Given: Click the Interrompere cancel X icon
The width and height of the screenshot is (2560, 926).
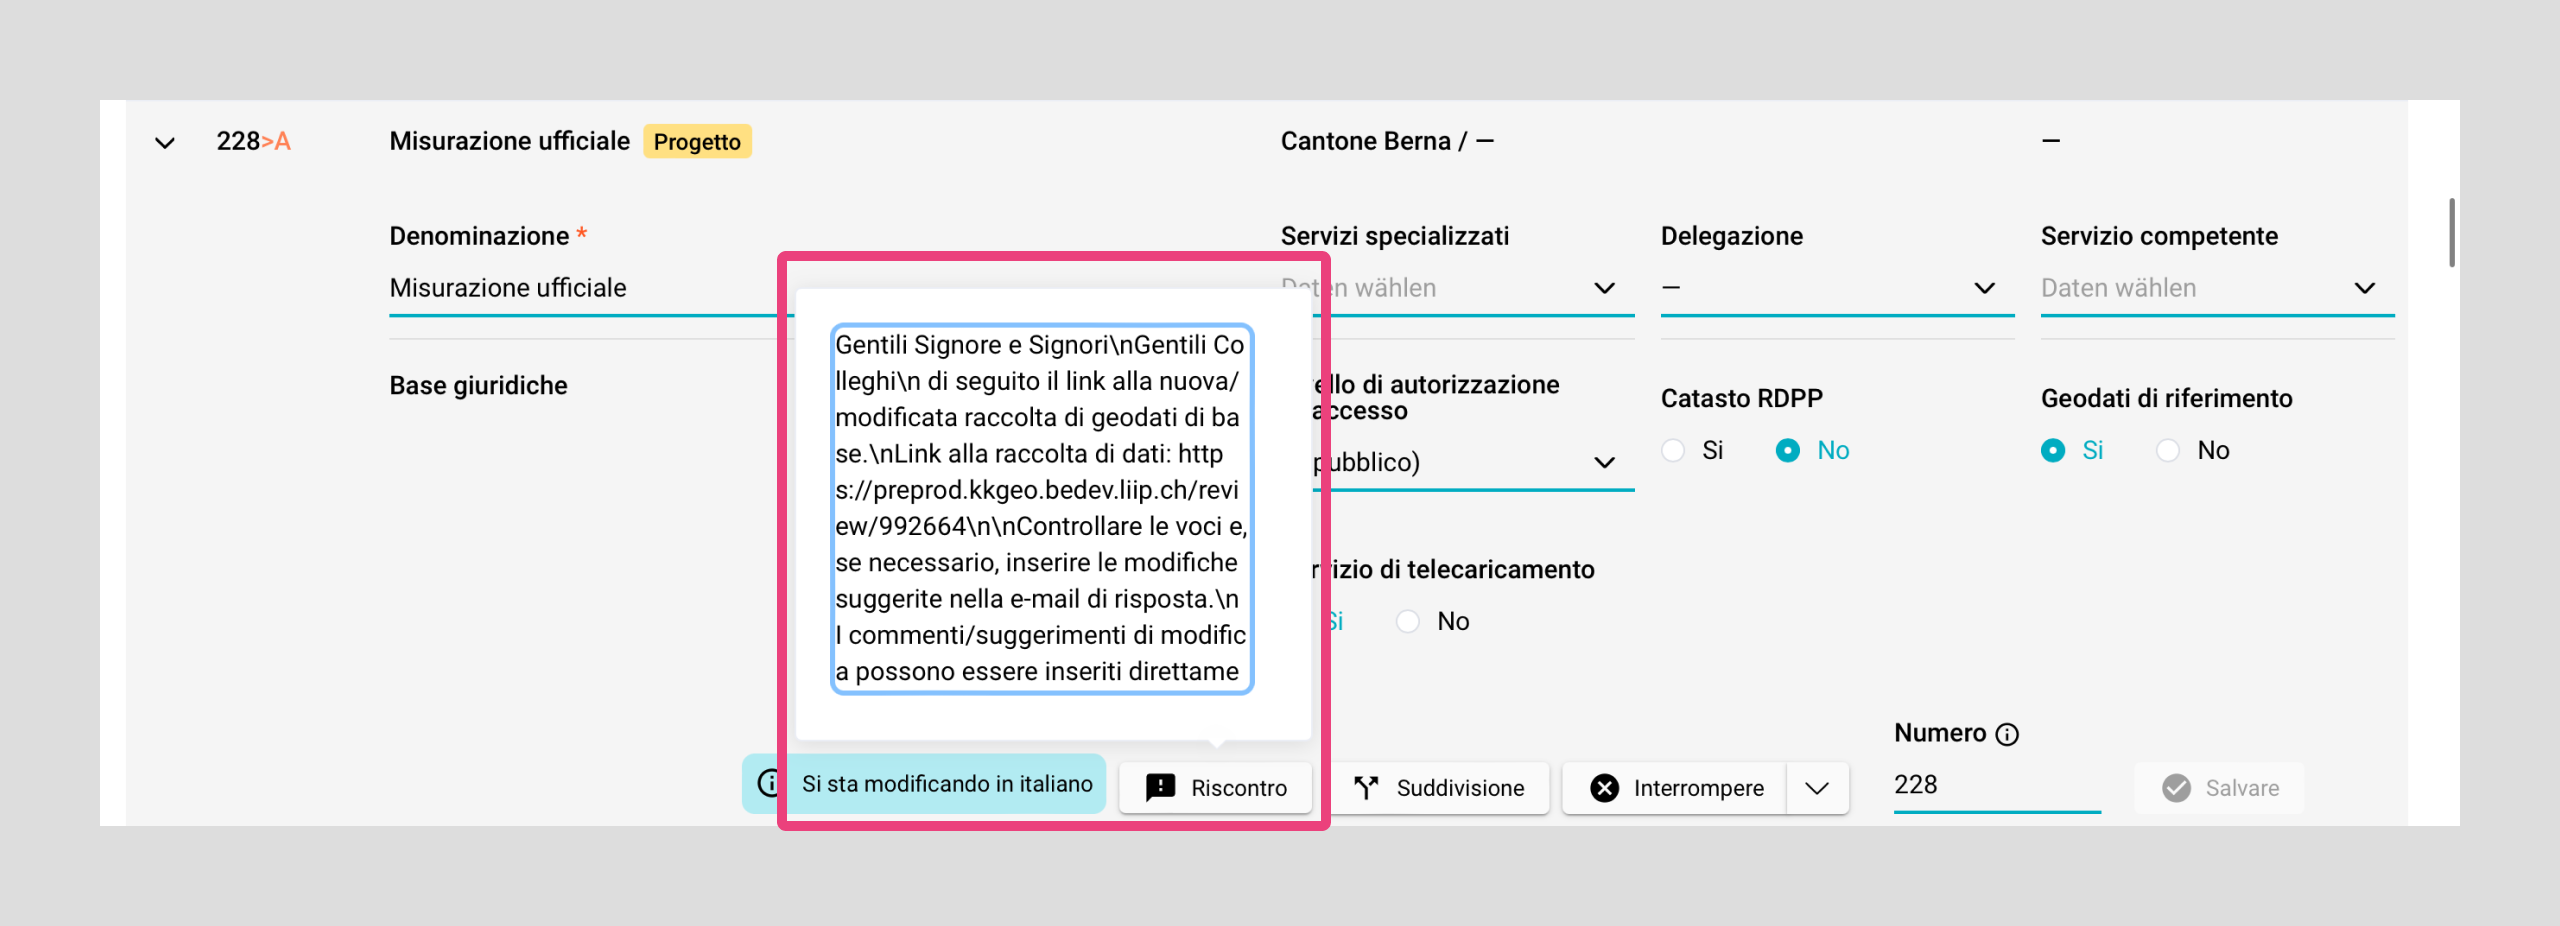Looking at the screenshot, I should 1604,788.
